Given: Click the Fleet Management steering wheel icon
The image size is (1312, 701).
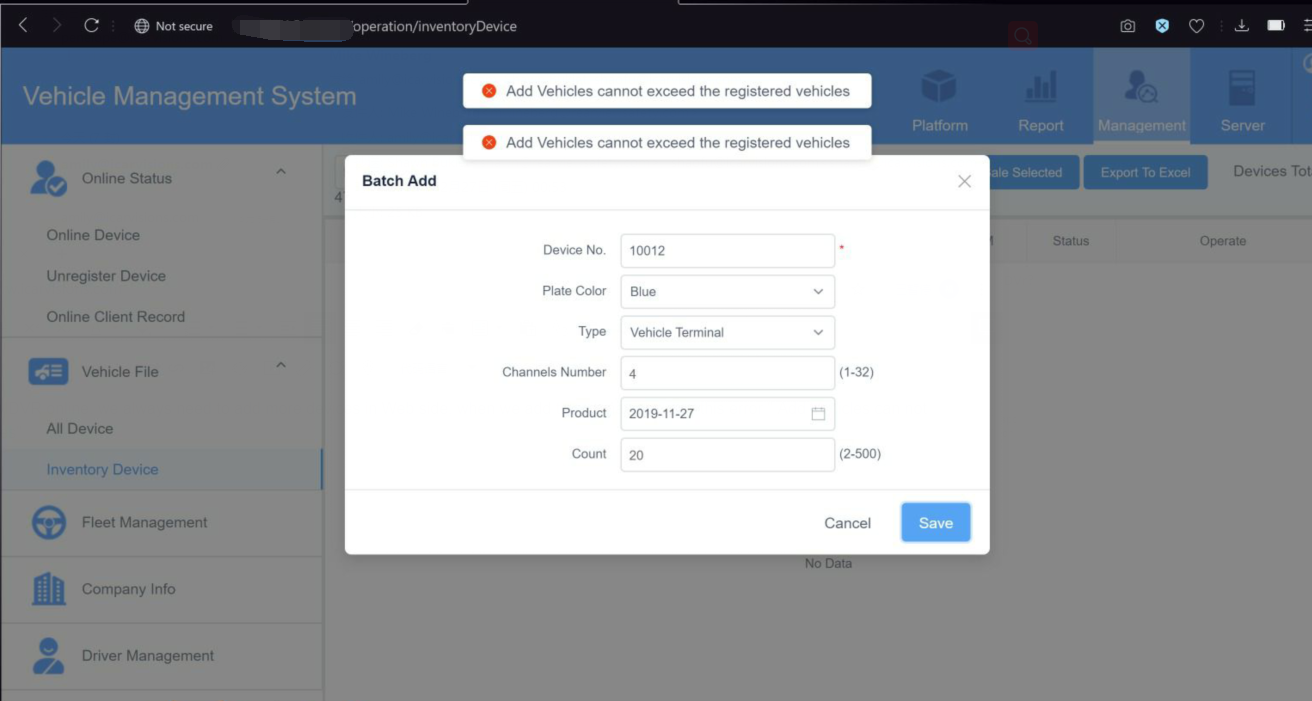Looking at the screenshot, I should coord(48,523).
